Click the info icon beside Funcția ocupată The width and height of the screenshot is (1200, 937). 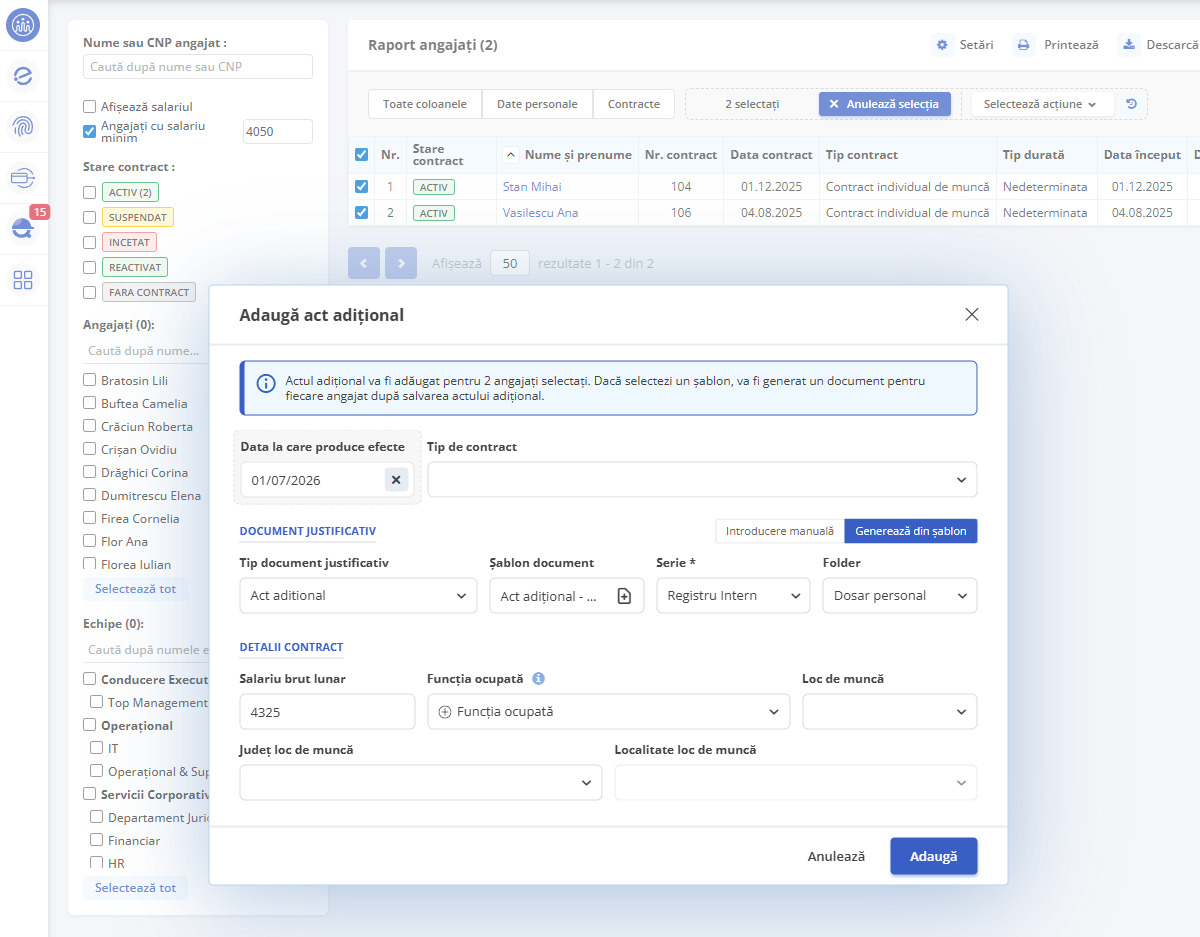click(x=538, y=678)
